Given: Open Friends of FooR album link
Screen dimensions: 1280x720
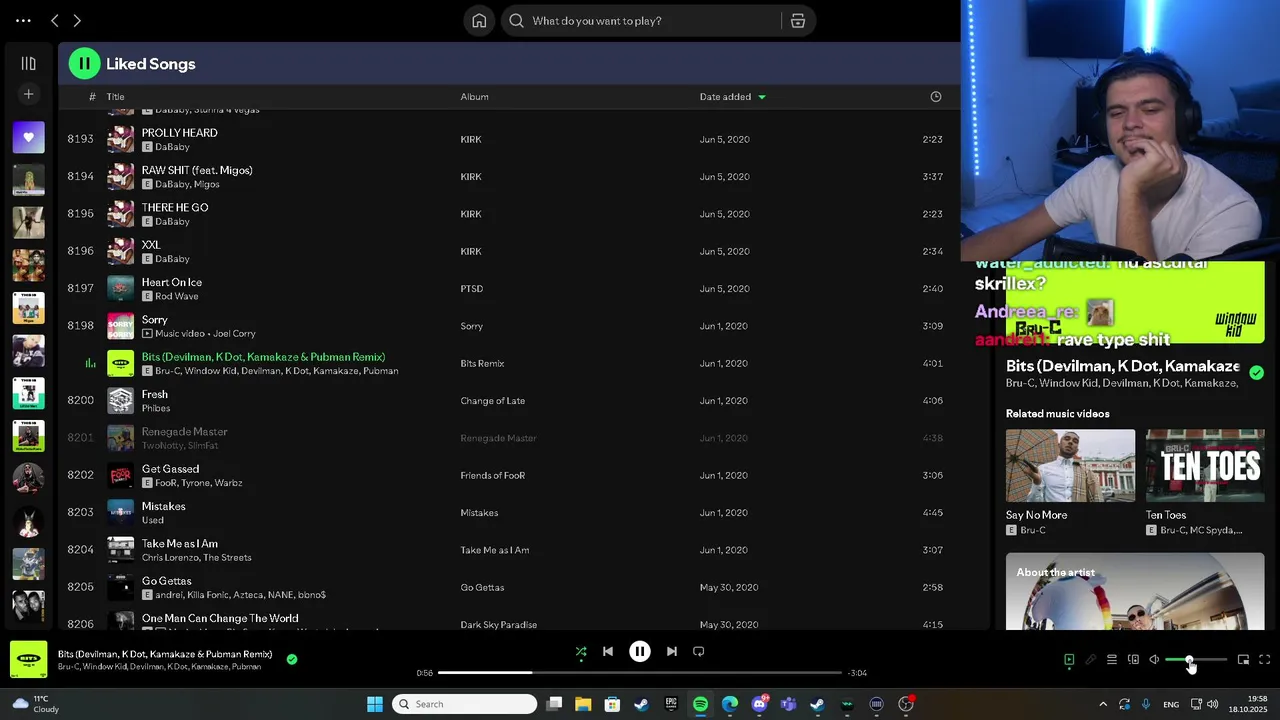Looking at the screenshot, I should point(492,476).
